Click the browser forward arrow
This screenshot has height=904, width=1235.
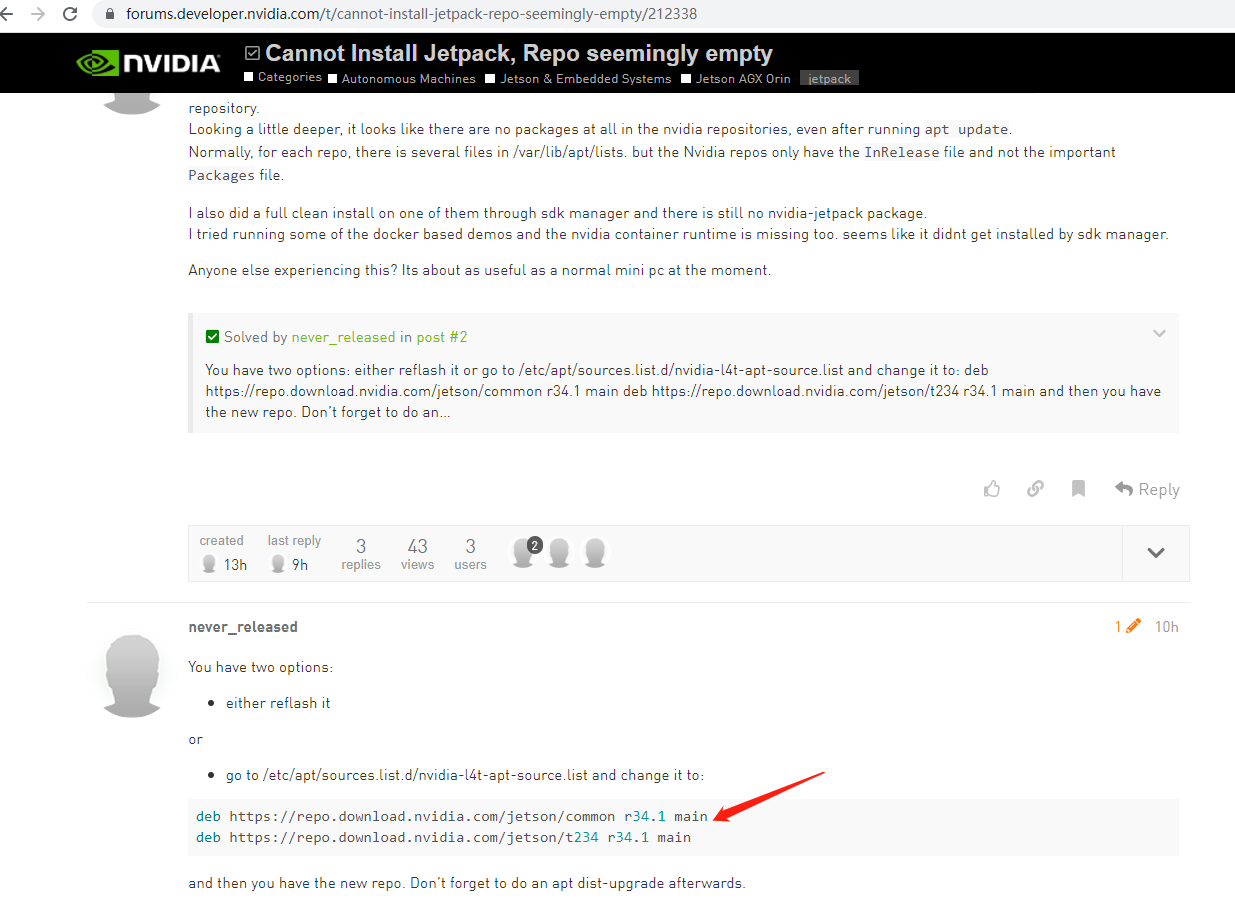pyautogui.click(x=38, y=14)
